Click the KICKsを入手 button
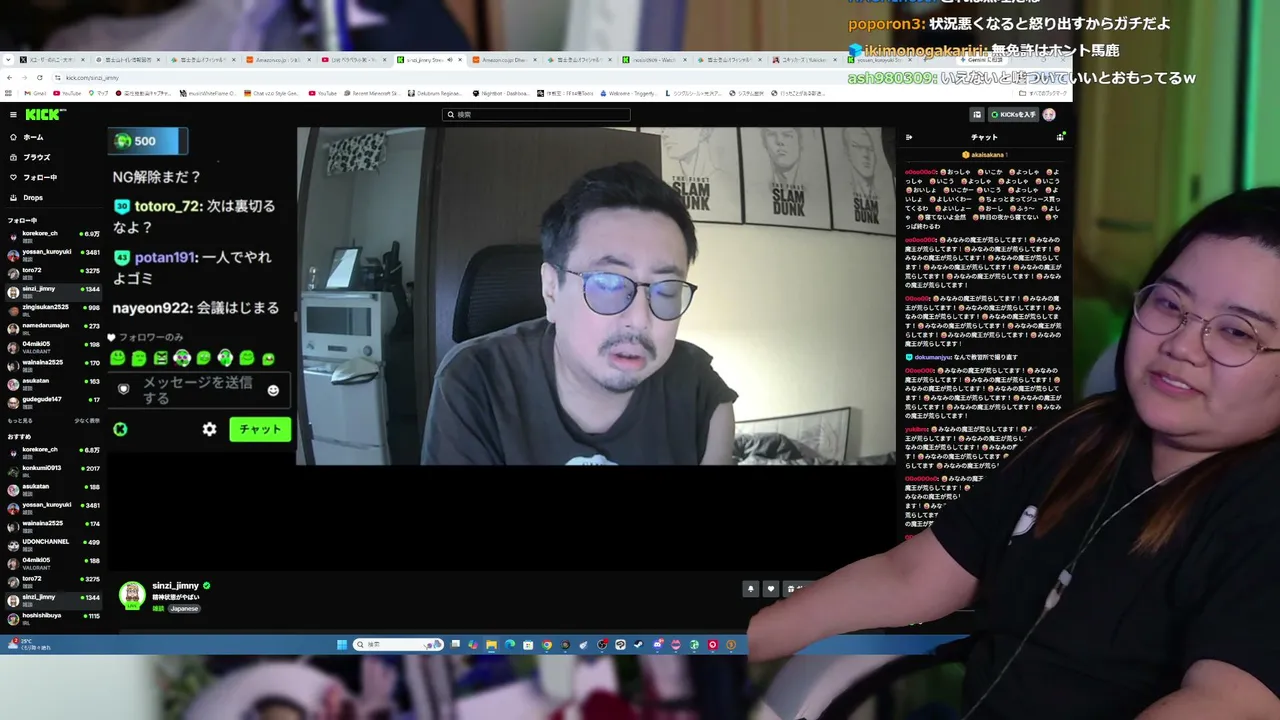 [x=1012, y=115]
